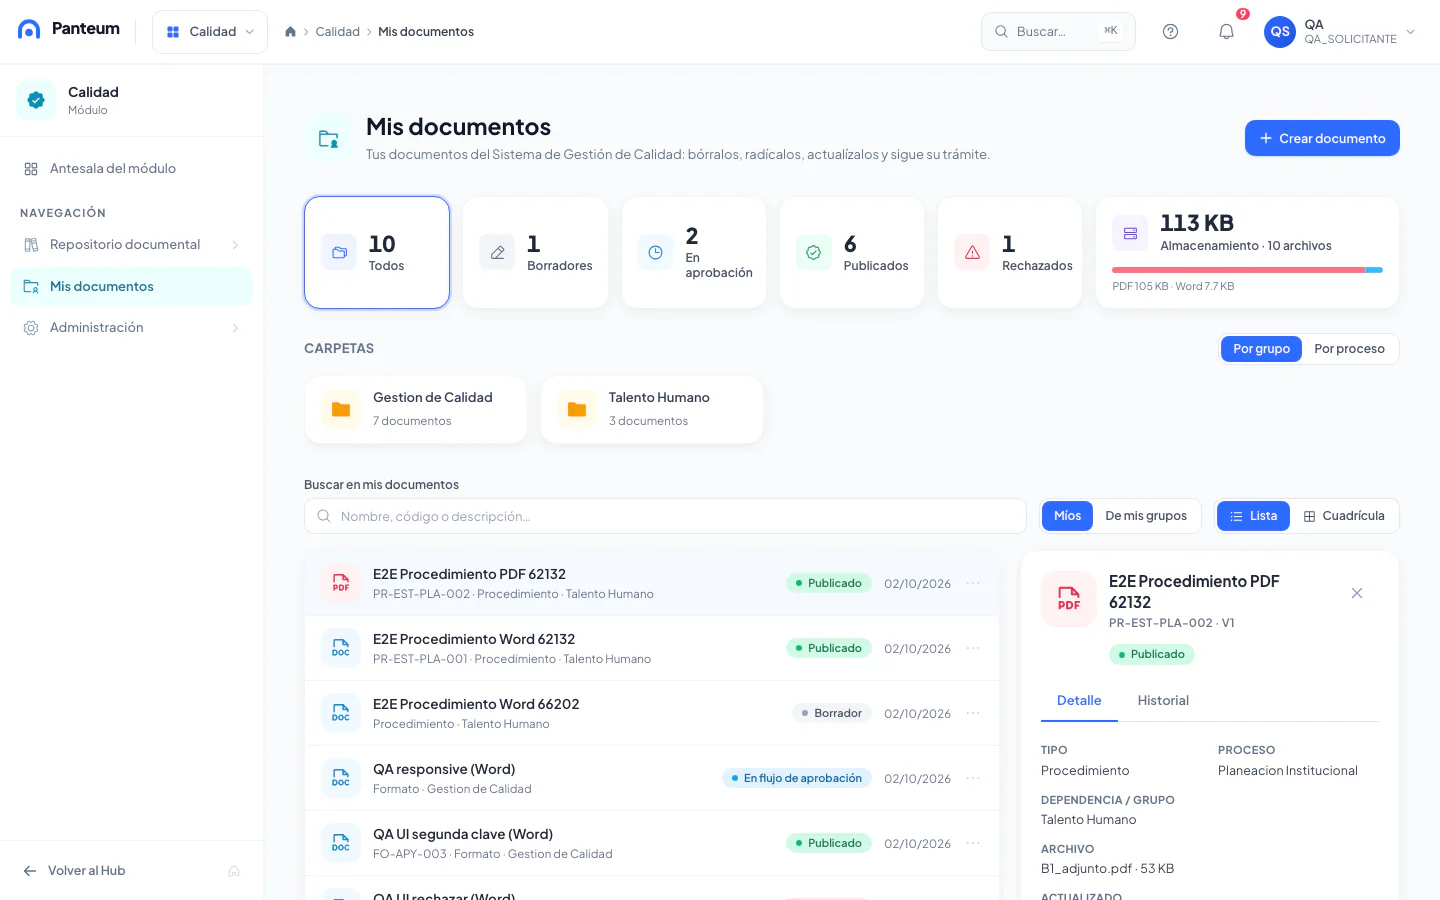Click Crear documento button

(x=1322, y=138)
